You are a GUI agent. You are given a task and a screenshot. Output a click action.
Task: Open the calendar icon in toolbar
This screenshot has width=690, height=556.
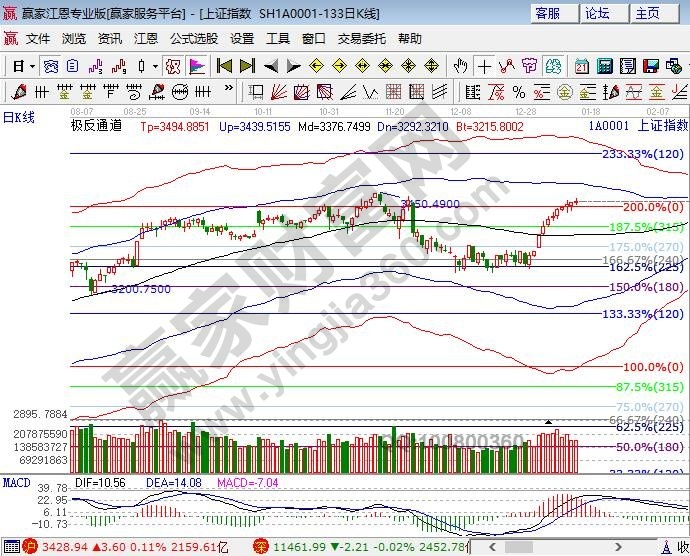[x=582, y=66]
